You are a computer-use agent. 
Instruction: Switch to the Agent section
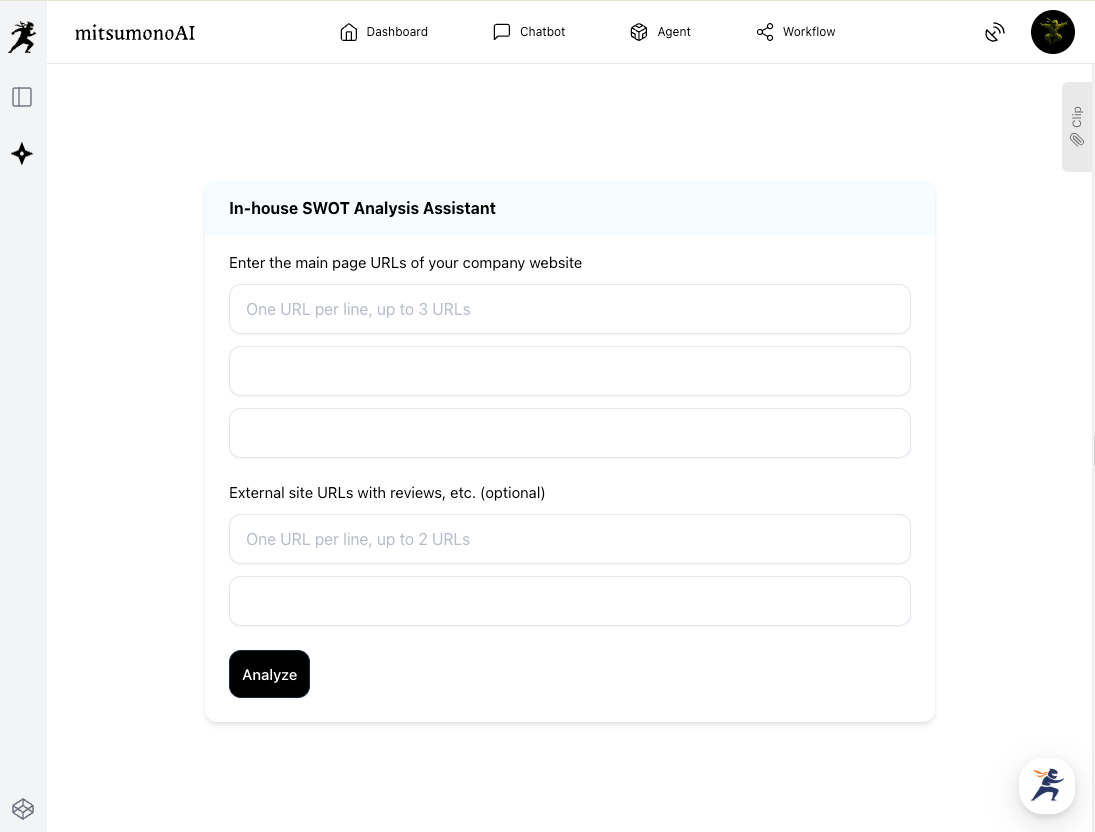click(x=660, y=32)
